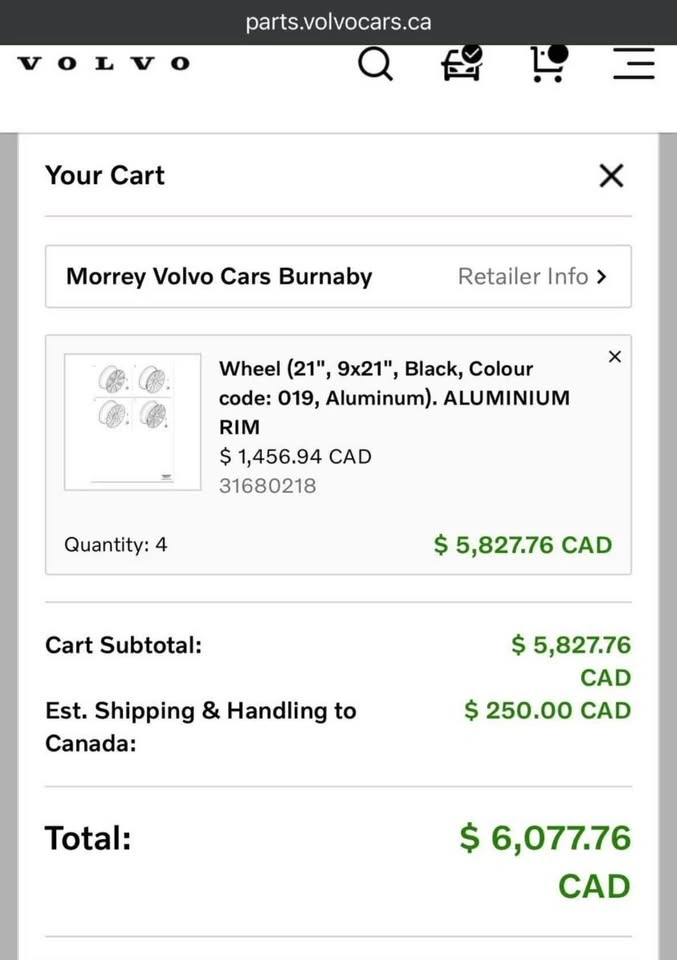Screen dimensions: 677x960
Task: Click part number 31680218
Action: (267, 486)
